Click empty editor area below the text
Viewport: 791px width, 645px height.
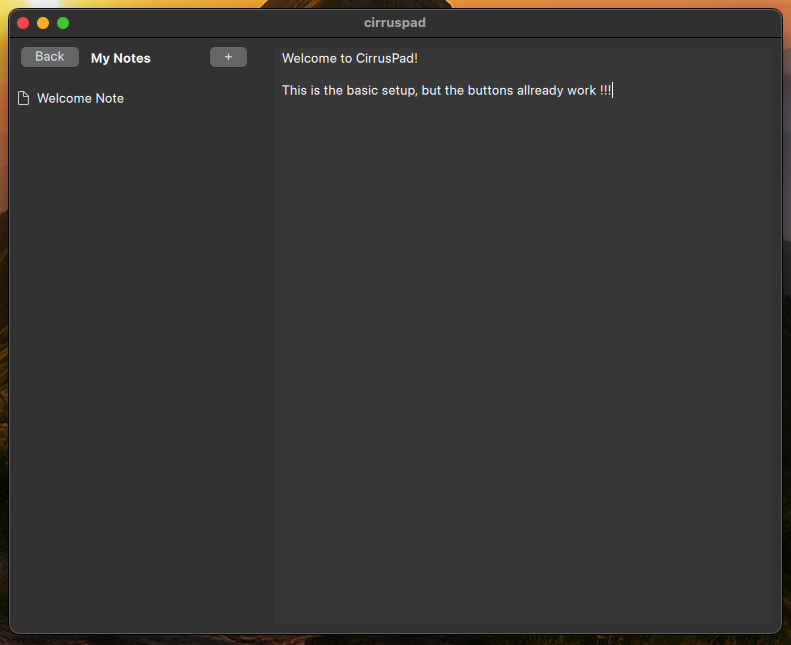tap(525, 350)
